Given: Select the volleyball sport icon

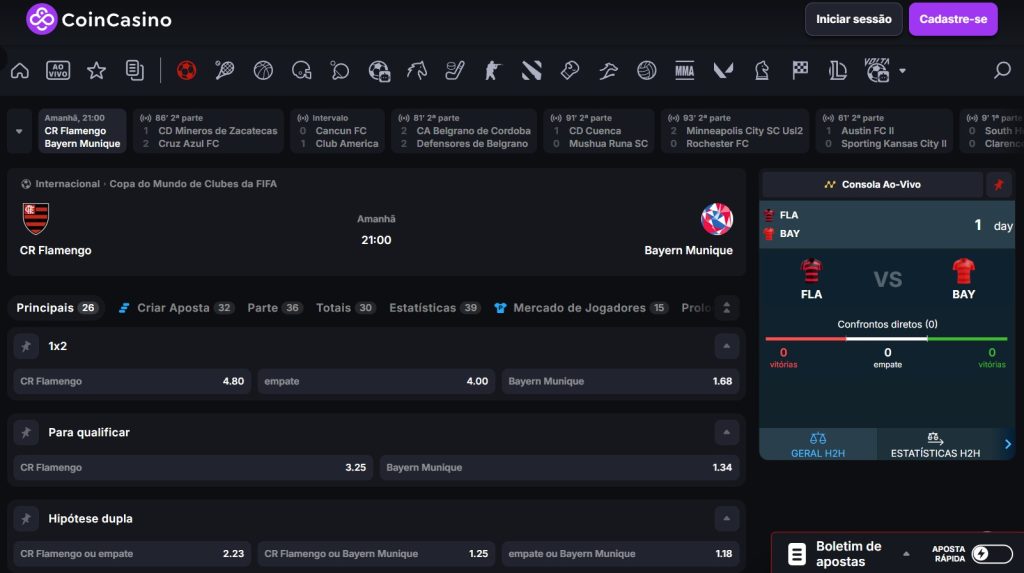Looking at the screenshot, I should [647, 70].
